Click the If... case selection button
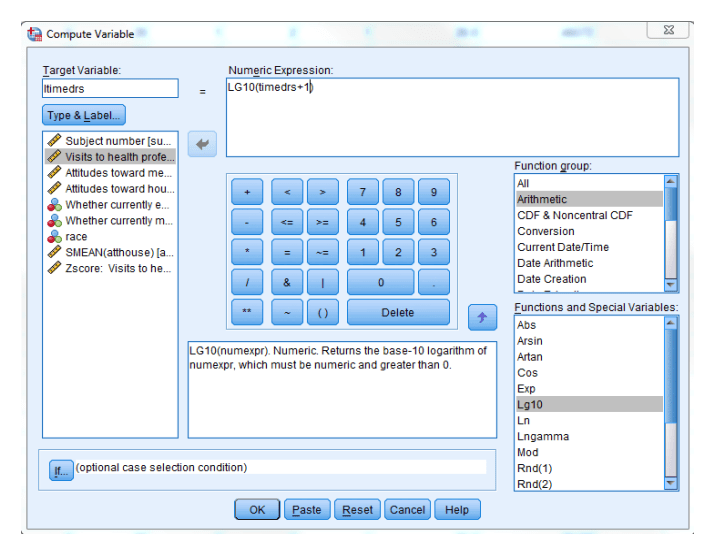713x545 pixels. (x=61, y=469)
